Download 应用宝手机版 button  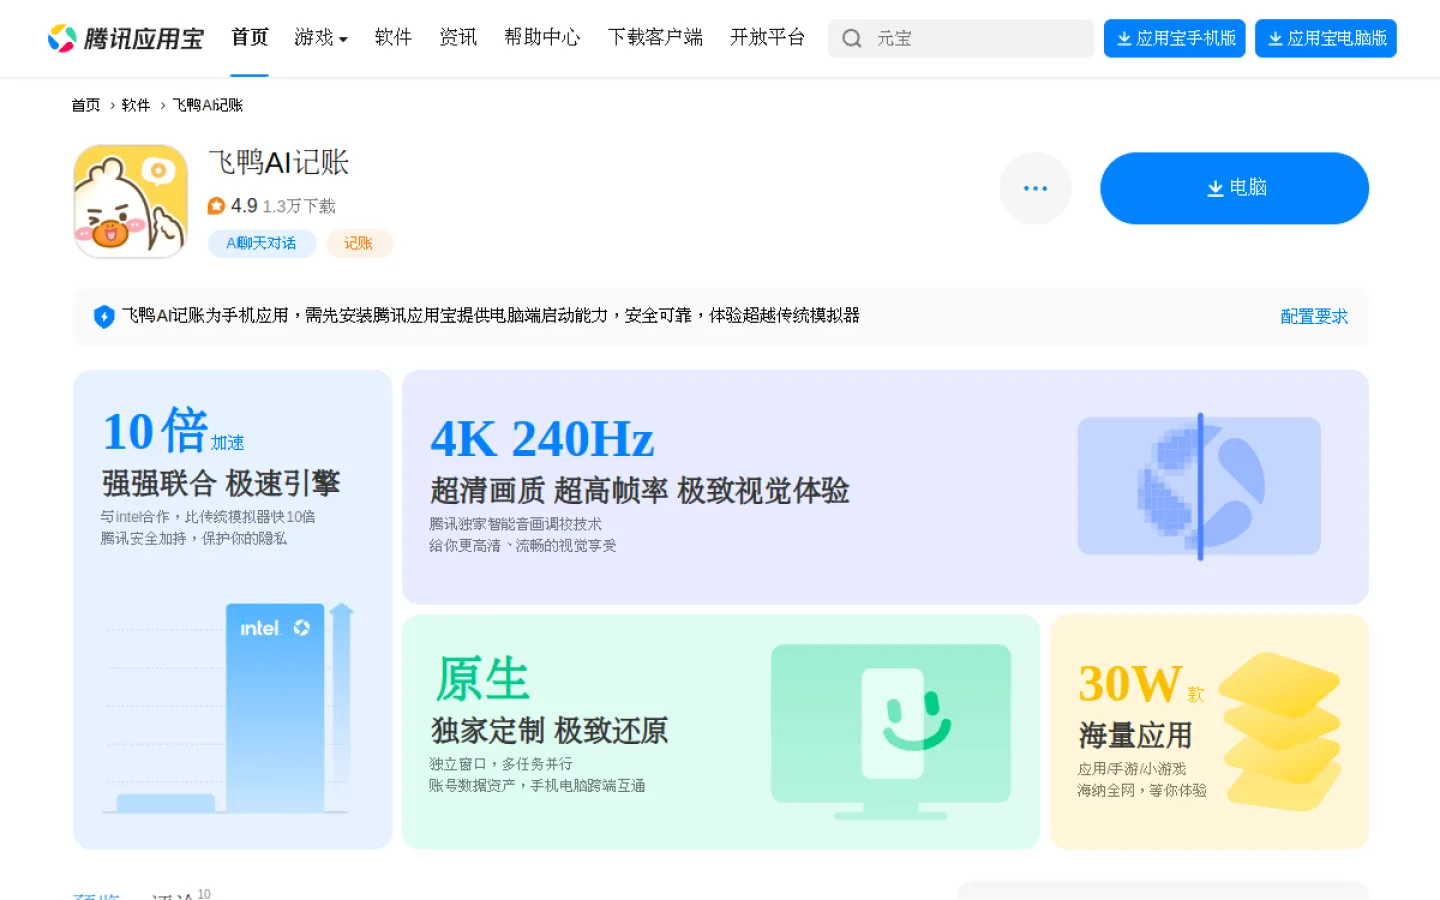(1175, 39)
